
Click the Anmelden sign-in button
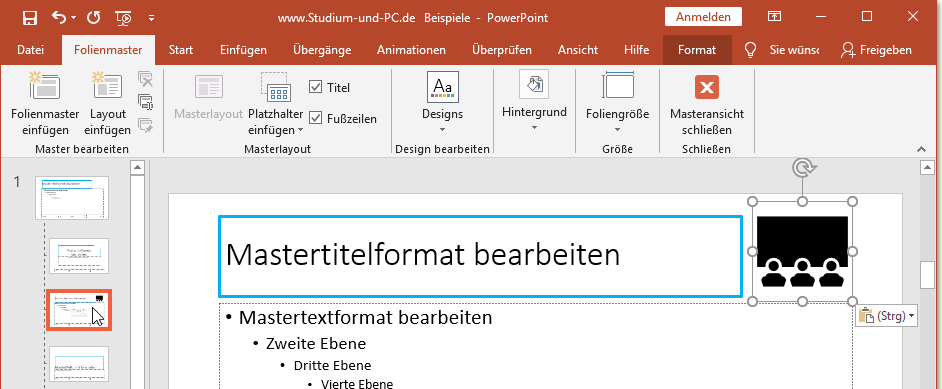point(703,17)
